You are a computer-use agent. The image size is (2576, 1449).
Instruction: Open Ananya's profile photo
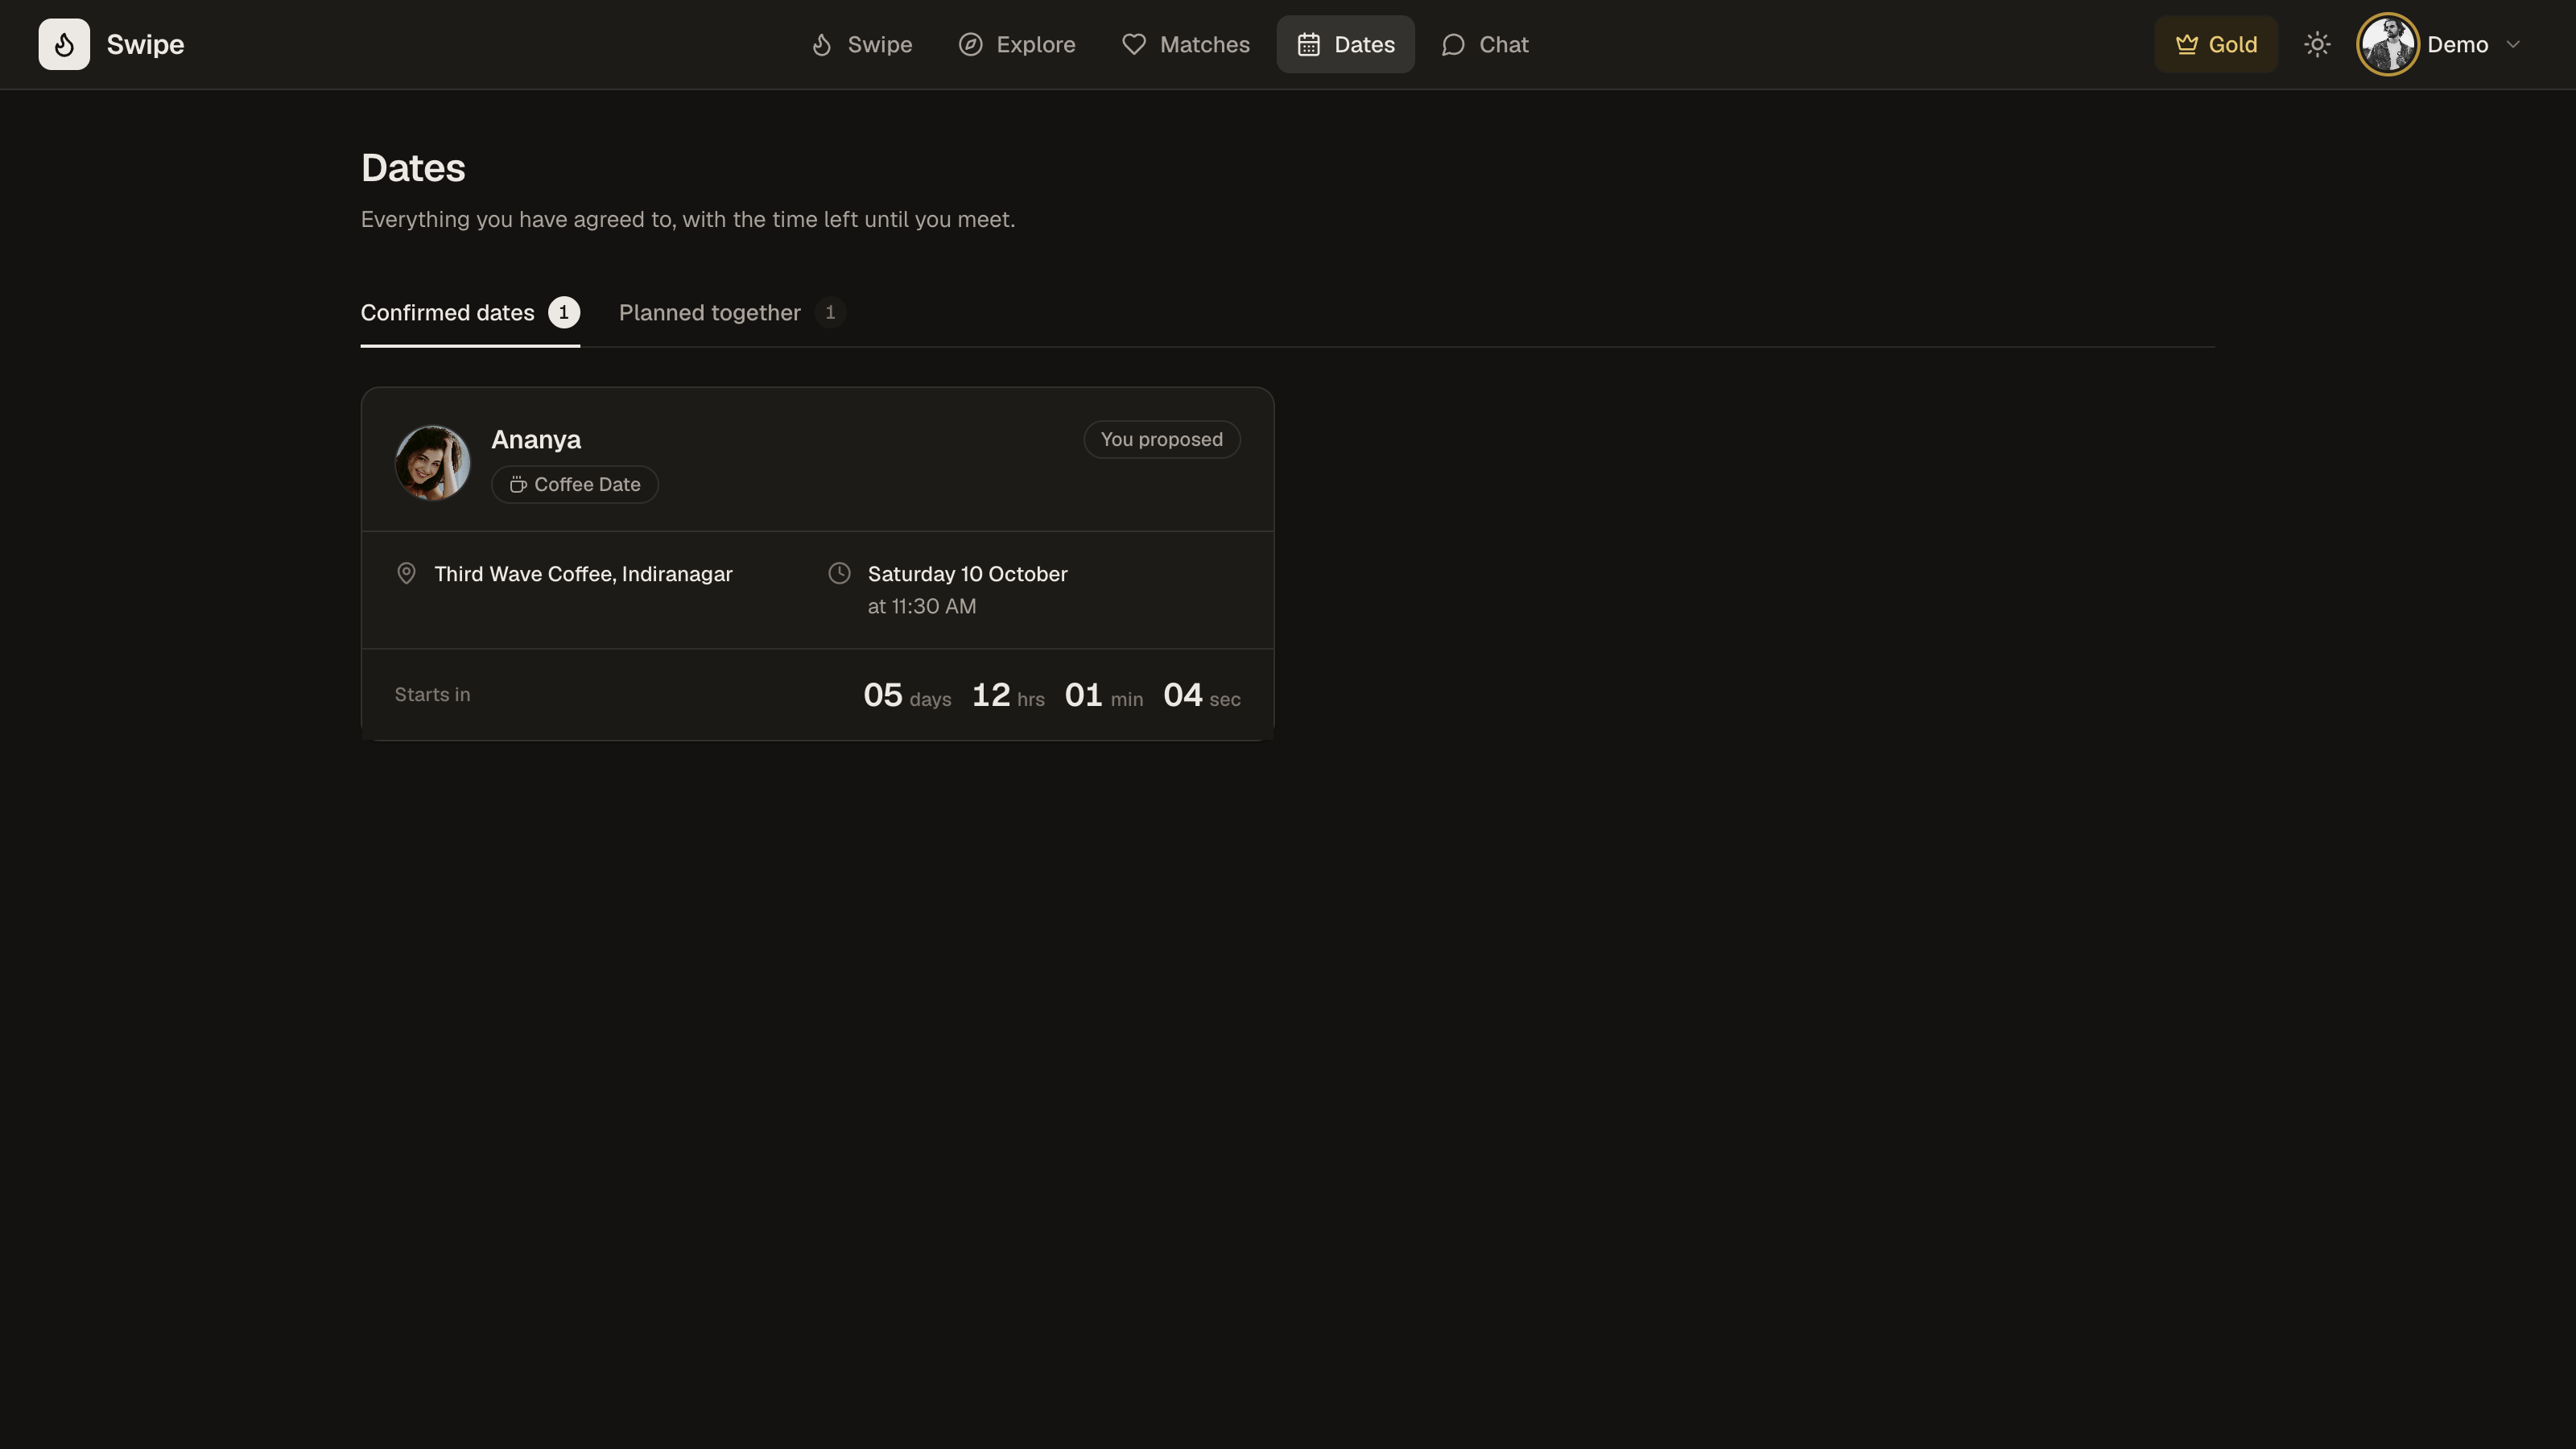tap(433, 463)
